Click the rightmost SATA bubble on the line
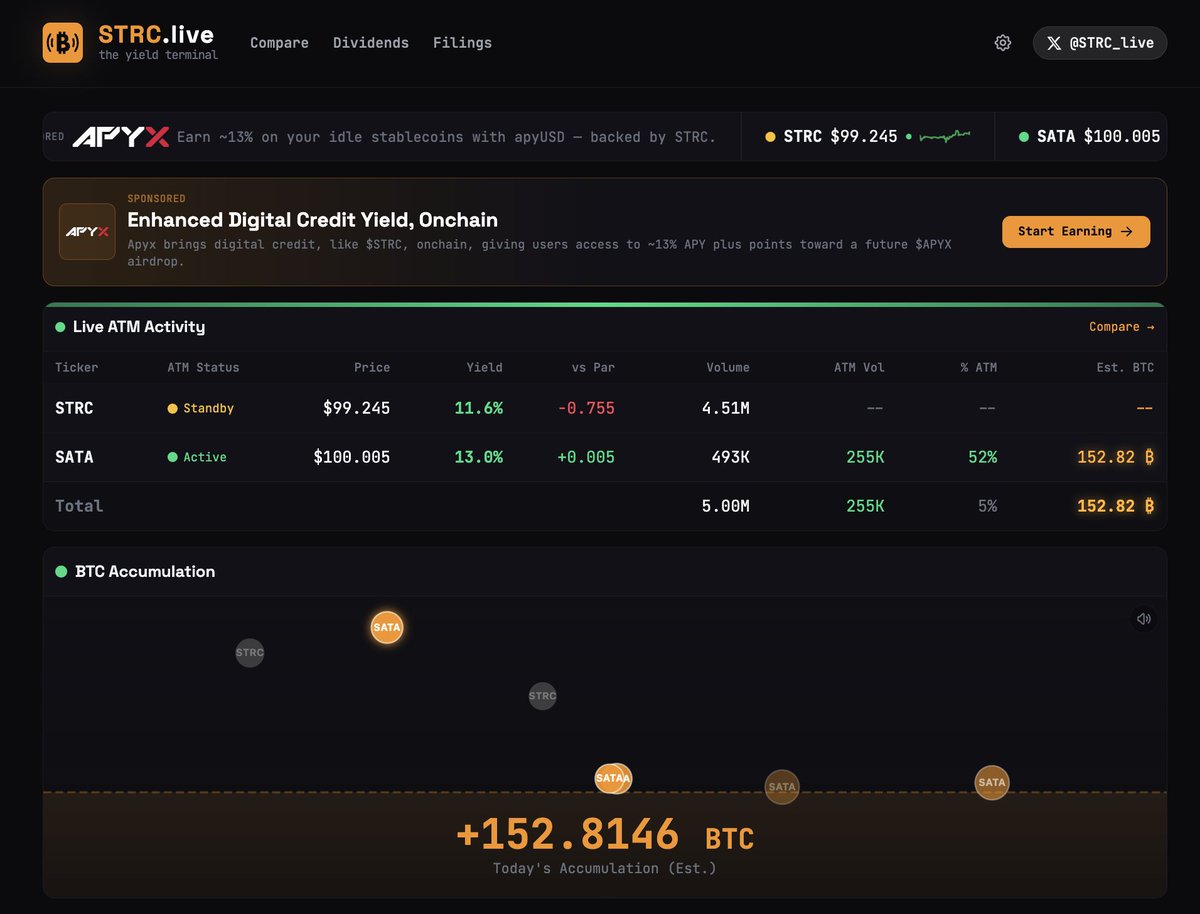1200x914 pixels. pyautogui.click(x=992, y=783)
